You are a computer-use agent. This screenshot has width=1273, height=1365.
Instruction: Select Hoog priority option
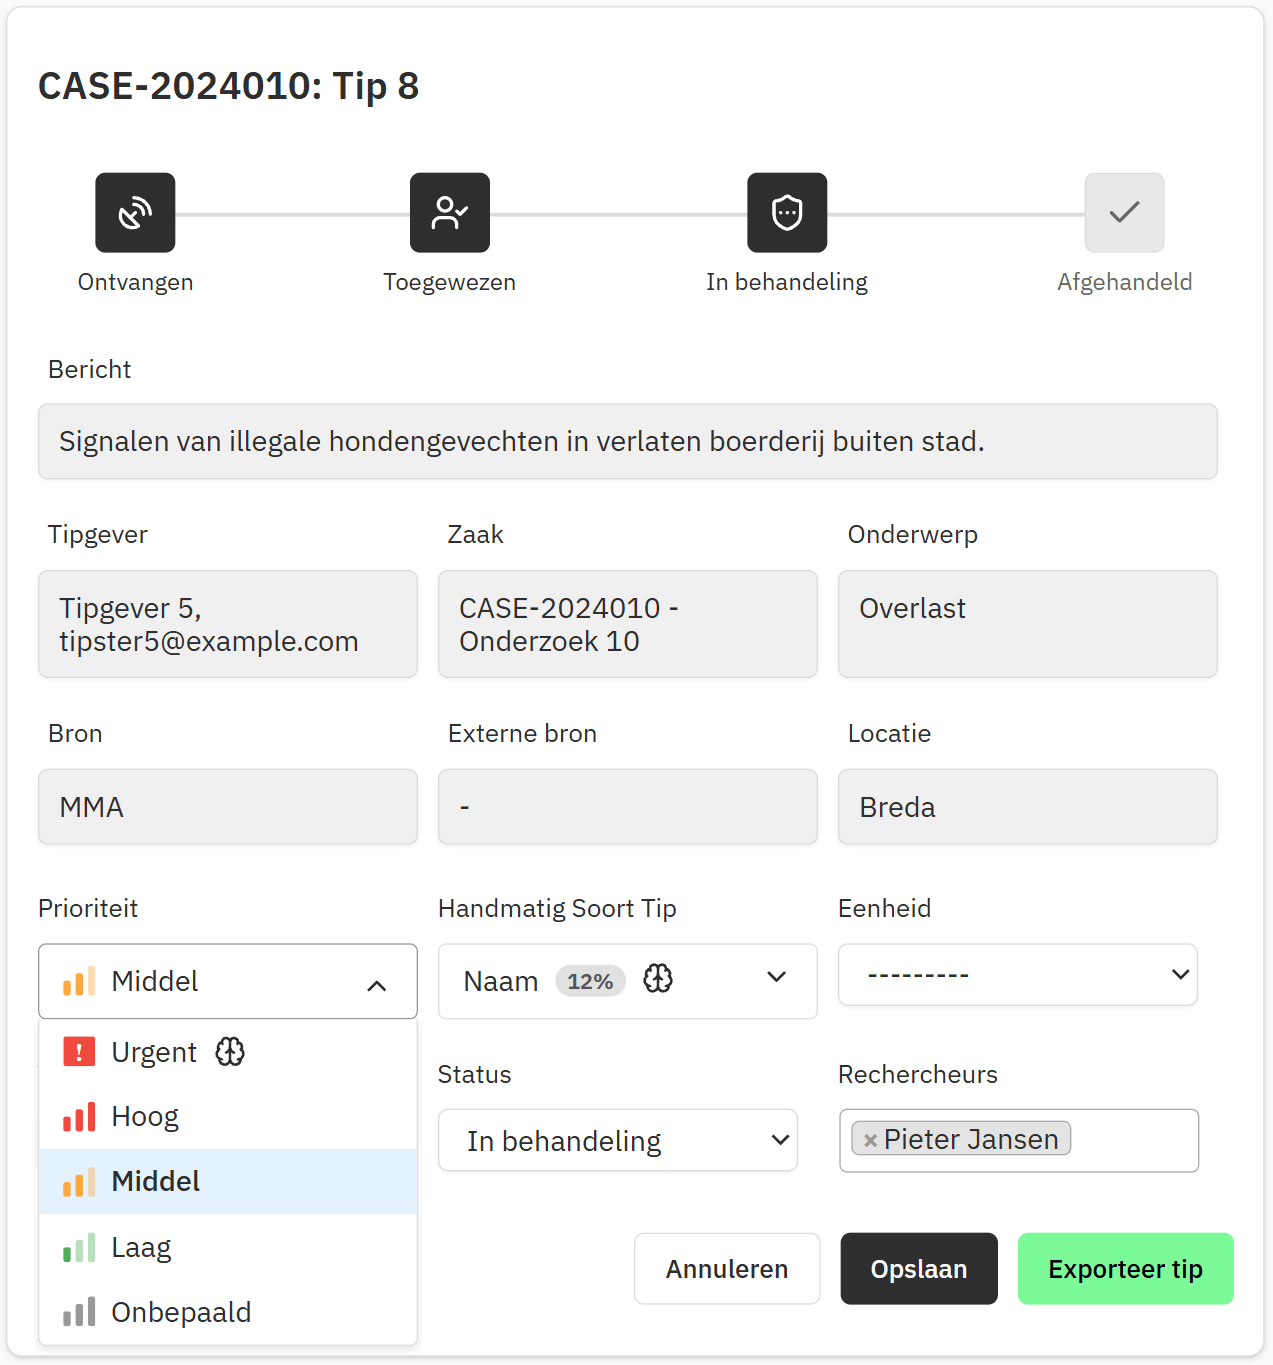click(145, 1117)
